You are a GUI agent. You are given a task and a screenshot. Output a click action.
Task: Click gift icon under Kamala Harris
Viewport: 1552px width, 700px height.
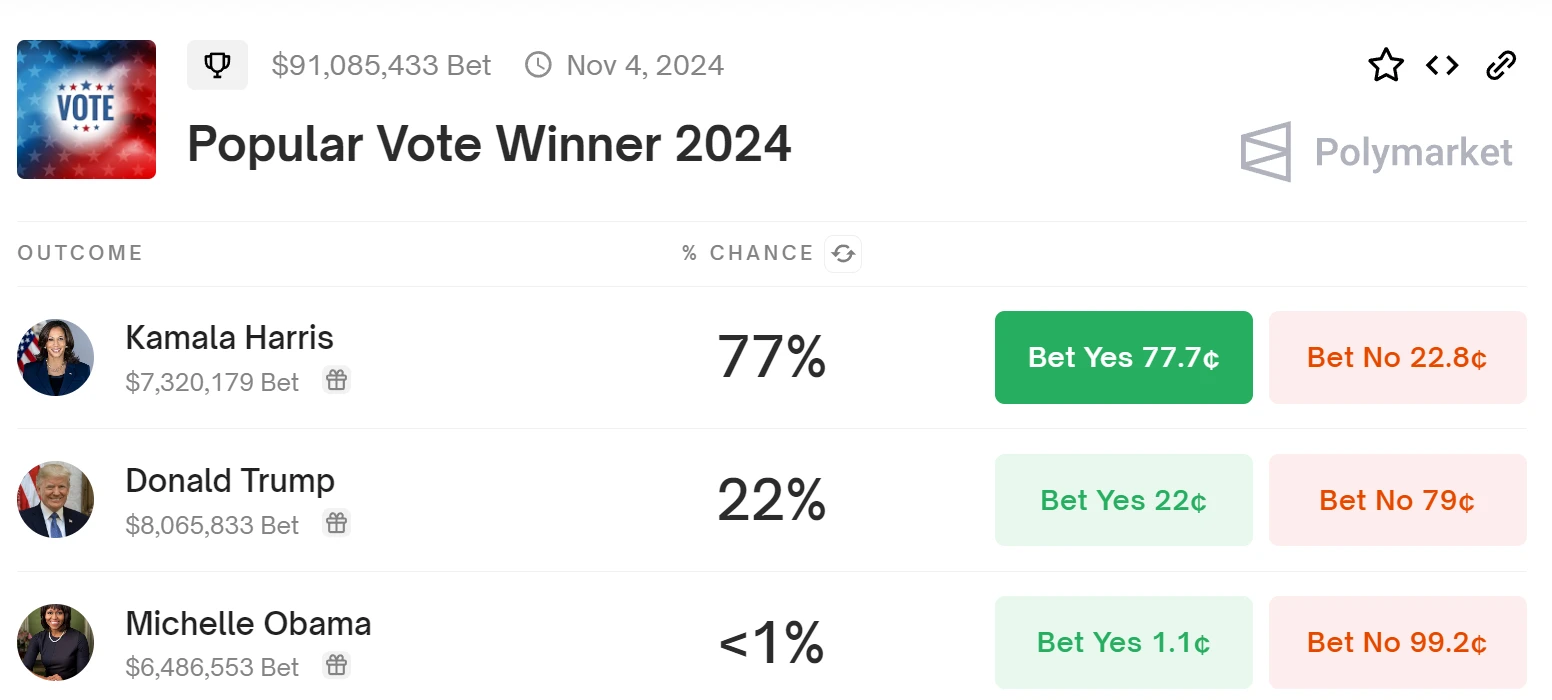(337, 380)
